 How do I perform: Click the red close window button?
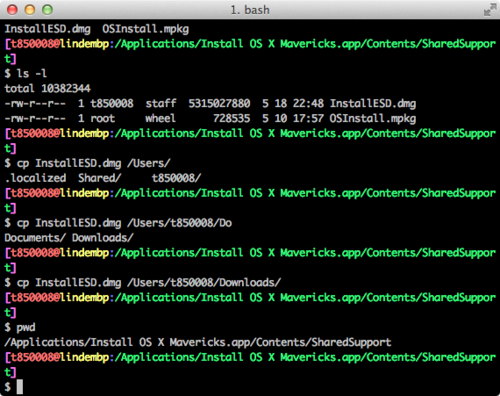(x=12, y=10)
